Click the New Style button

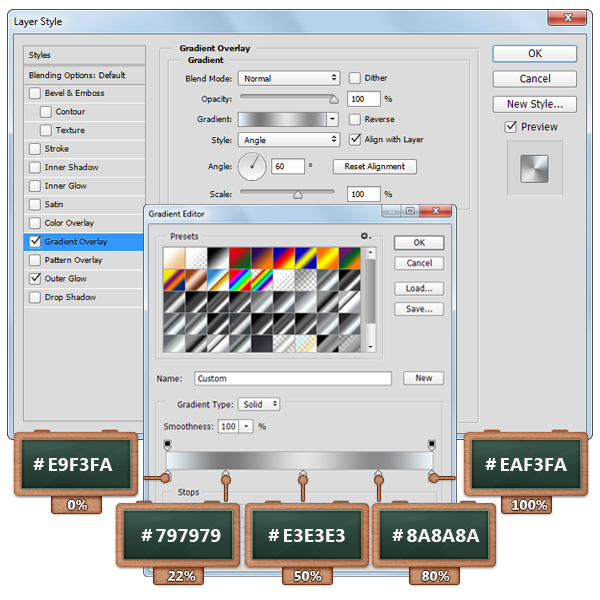[x=534, y=104]
